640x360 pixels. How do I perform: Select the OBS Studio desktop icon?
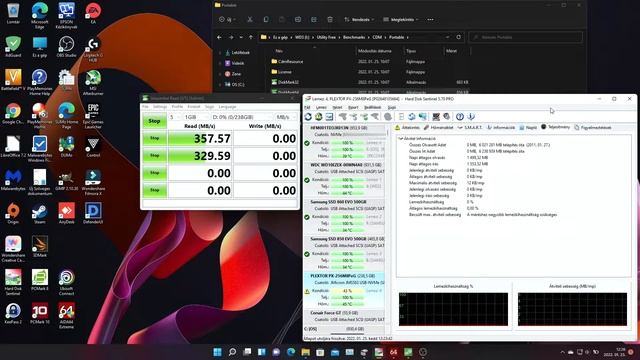coord(67,47)
